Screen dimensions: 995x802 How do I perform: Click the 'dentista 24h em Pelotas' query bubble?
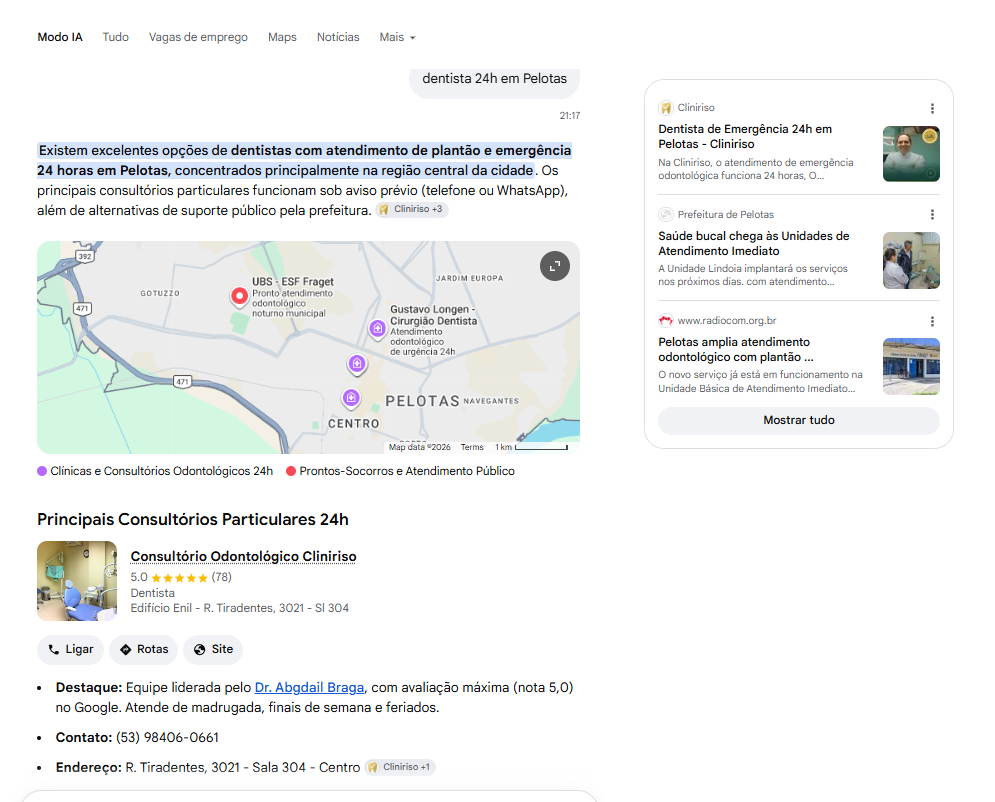click(x=494, y=79)
